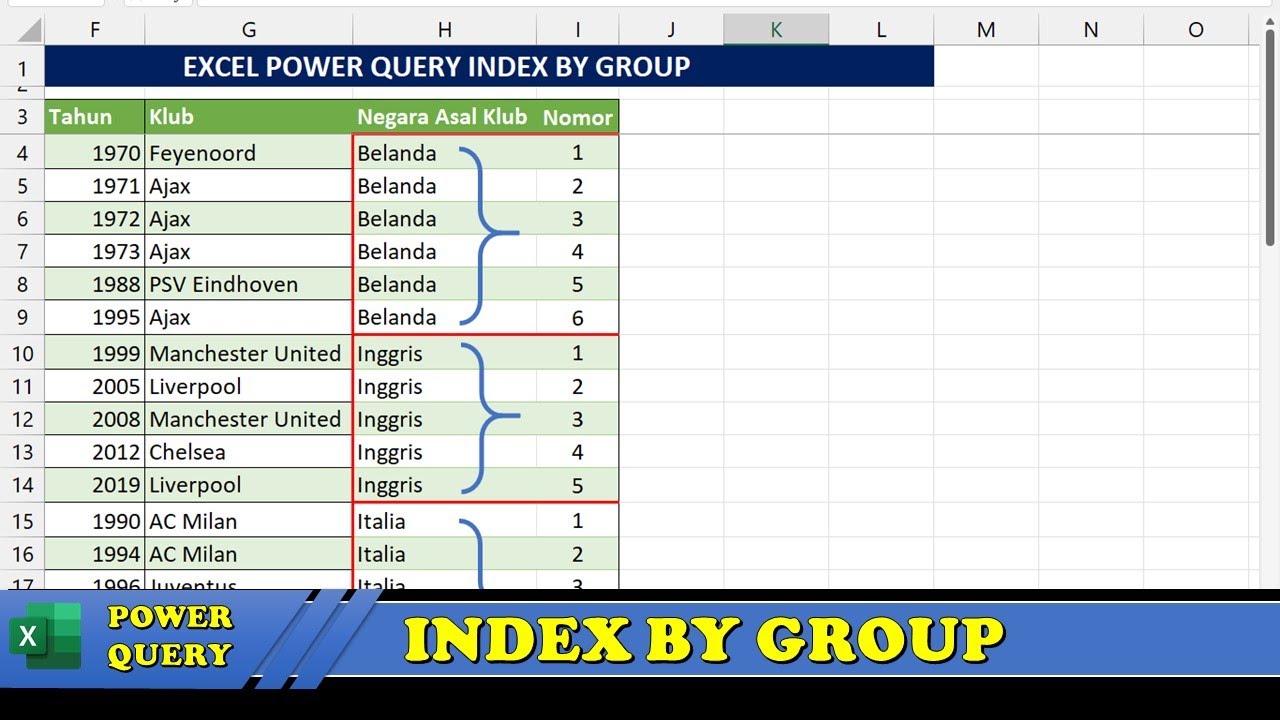The width and height of the screenshot is (1280, 720).
Task: Click the "Tahun" table header cell
Action: point(95,117)
